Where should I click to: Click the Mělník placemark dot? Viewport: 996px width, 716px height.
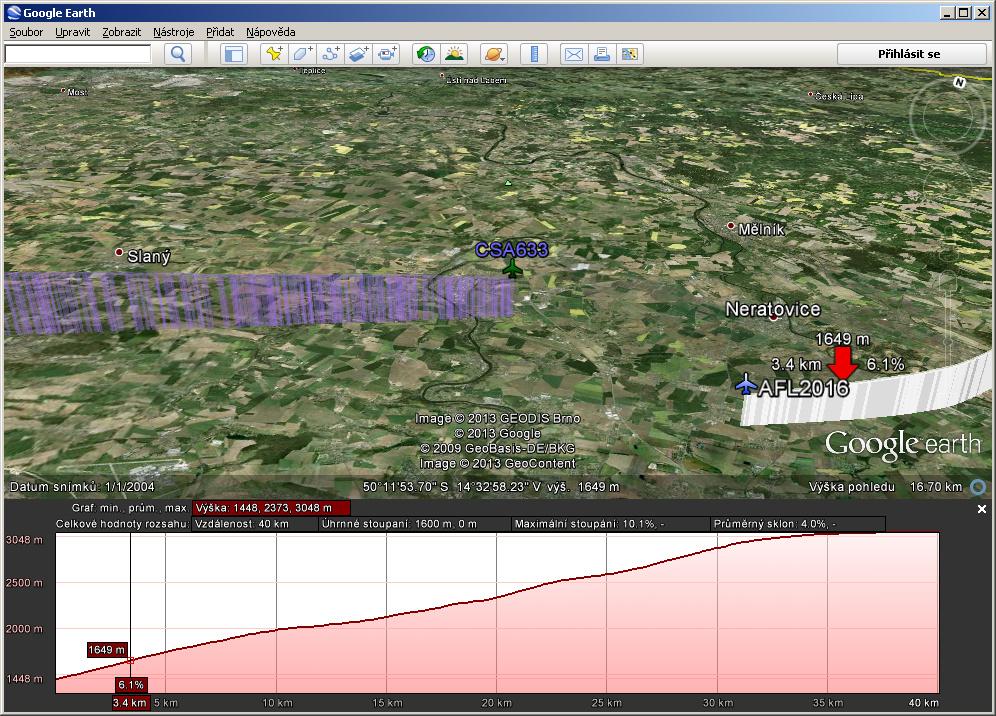[x=730, y=226]
